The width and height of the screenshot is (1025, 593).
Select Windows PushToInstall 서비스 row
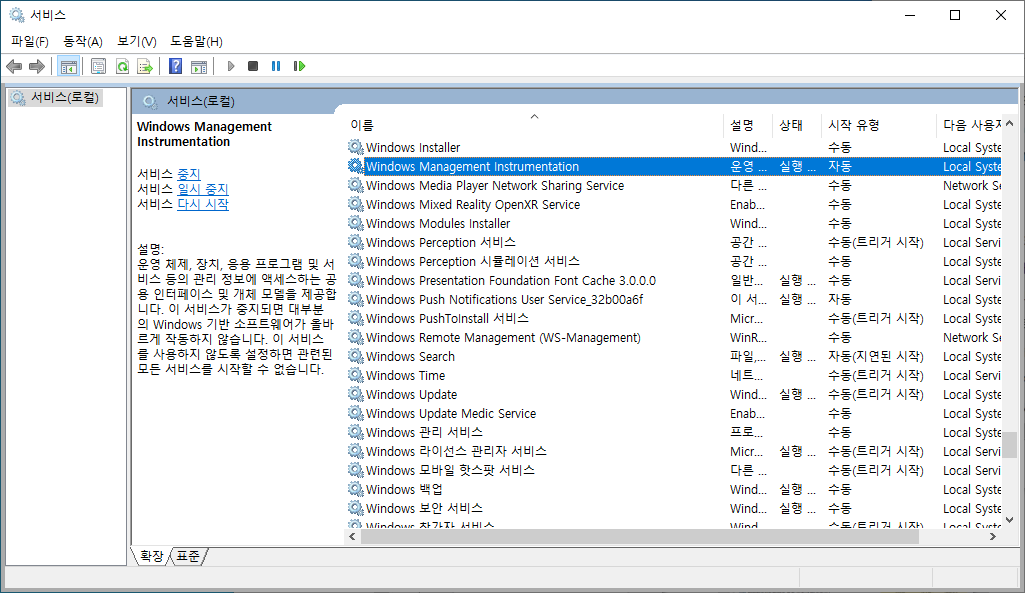pos(674,318)
